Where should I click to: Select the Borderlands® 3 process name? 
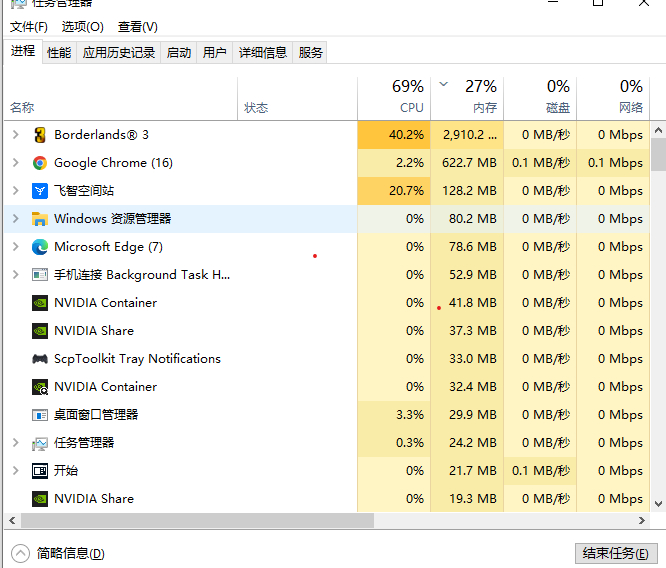pyautogui.click(x=102, y=135)
